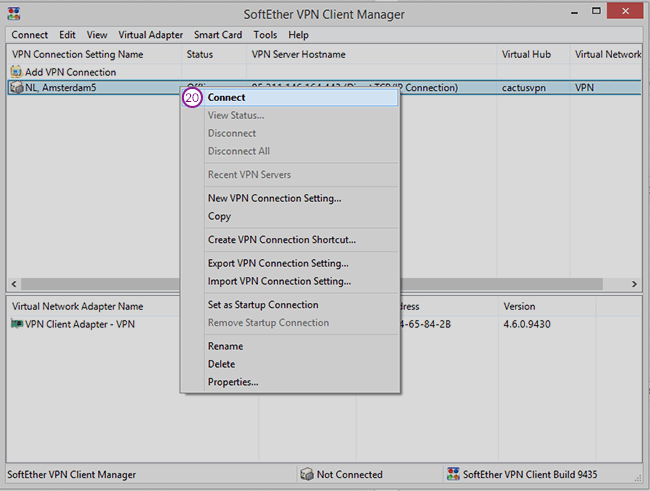Click SoftEther VPN Client Build 9435 text
Image resolution: width=650 pixels, height=491 pixels.
pos(530,474)
